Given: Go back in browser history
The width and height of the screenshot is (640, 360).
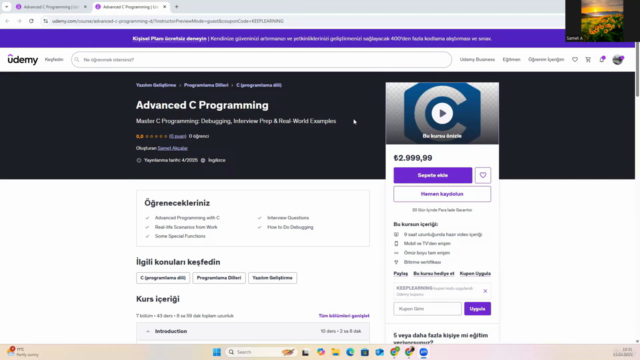Looking at the screenshot, I should (7, 21).
